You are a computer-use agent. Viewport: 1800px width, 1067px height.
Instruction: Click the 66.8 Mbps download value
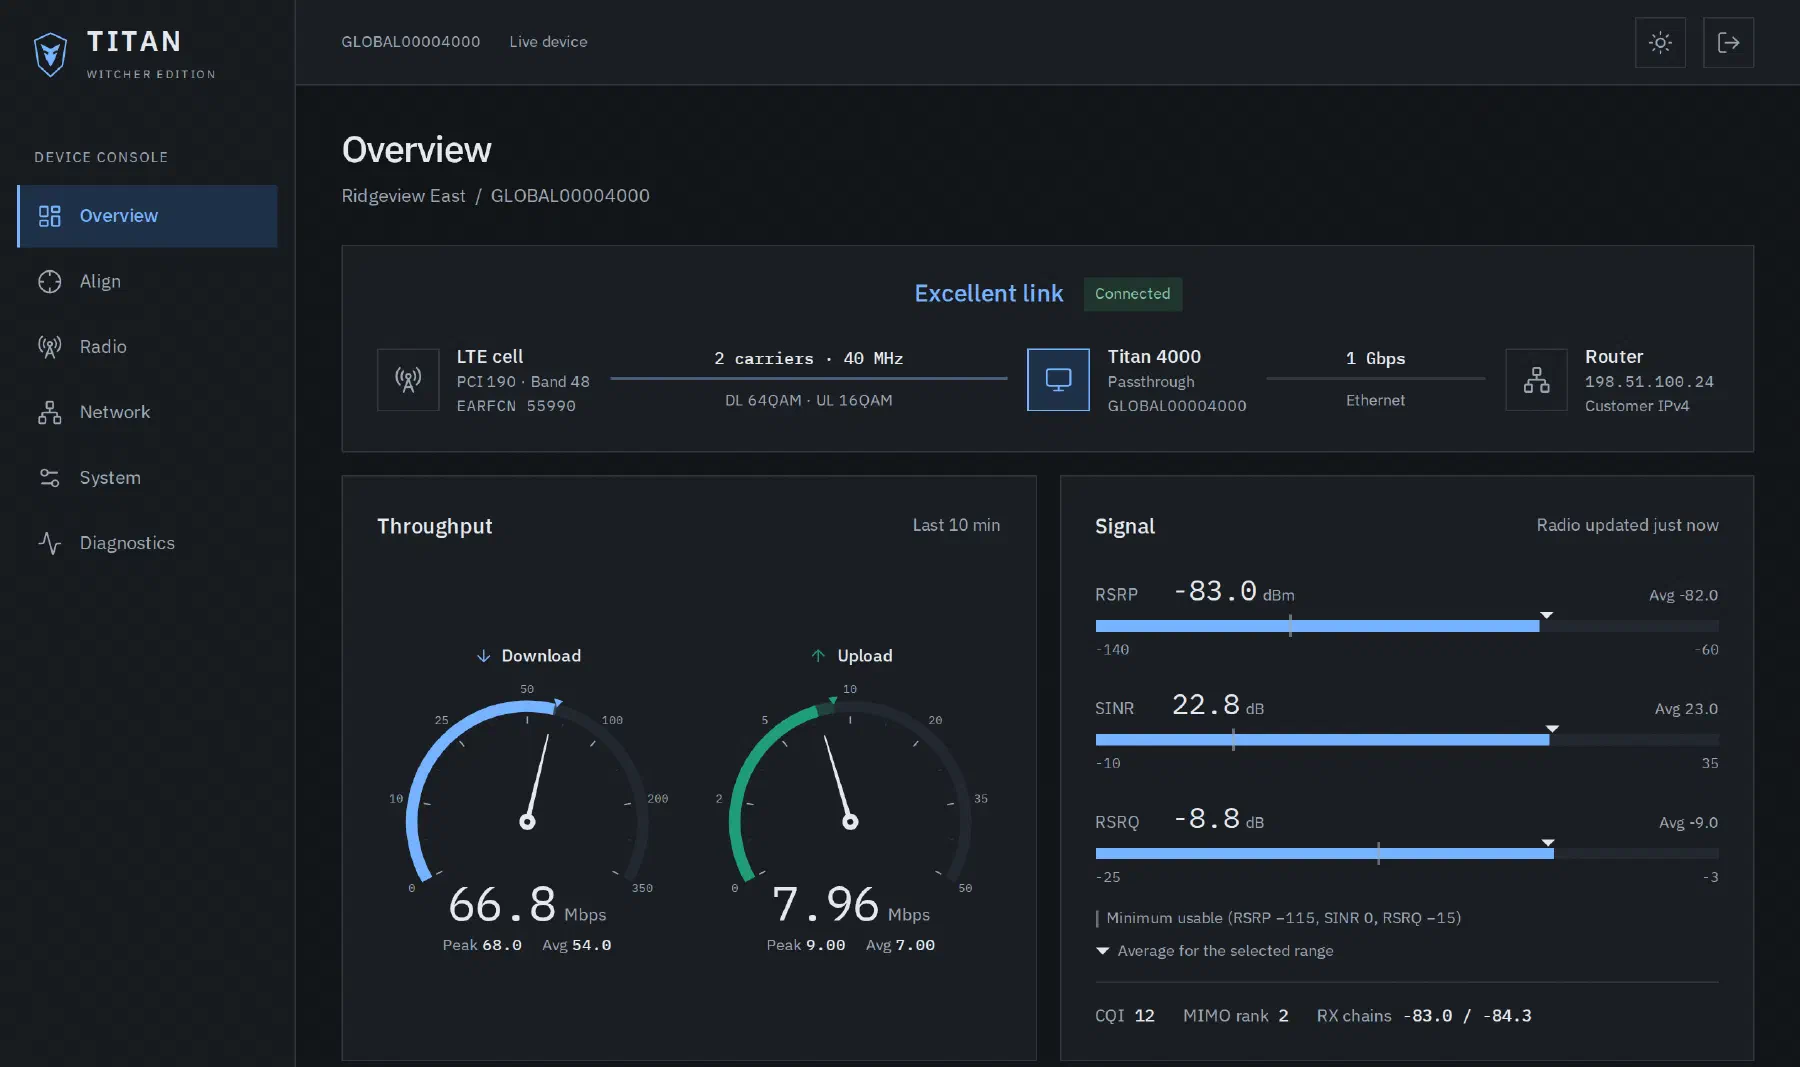pyautogui.click(x=527, y=905)
